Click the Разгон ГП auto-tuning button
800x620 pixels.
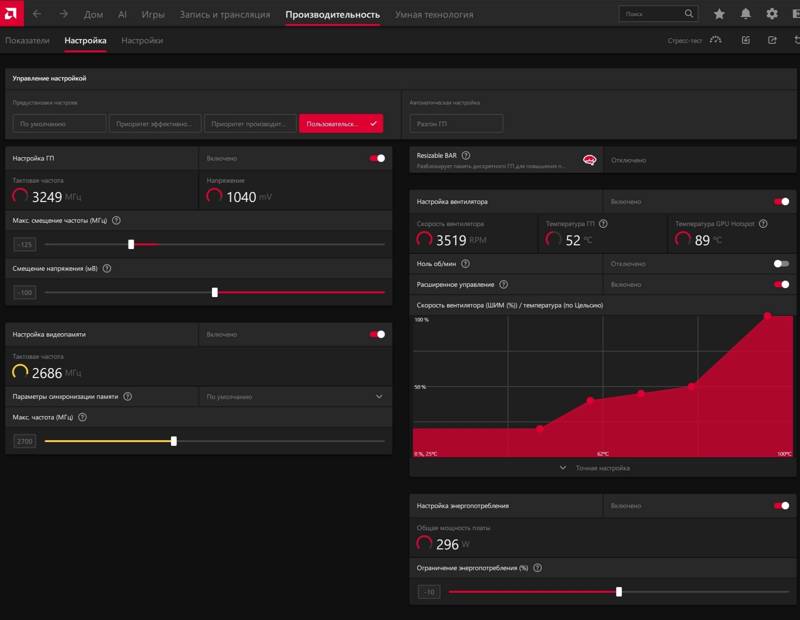point(456,123)
